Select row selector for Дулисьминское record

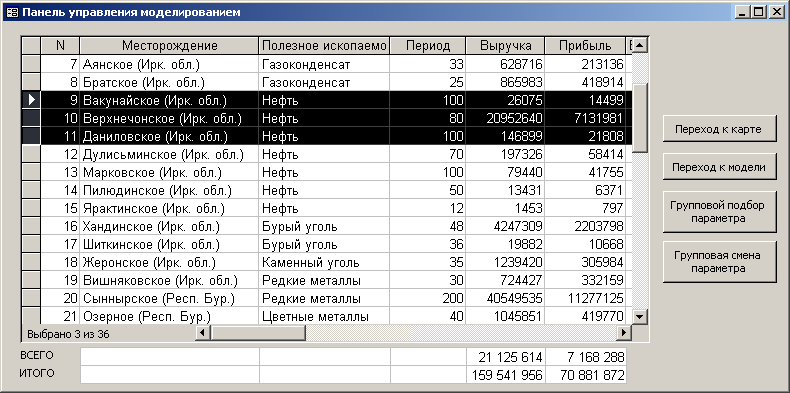pyautogui.click(x=31, y=154)
